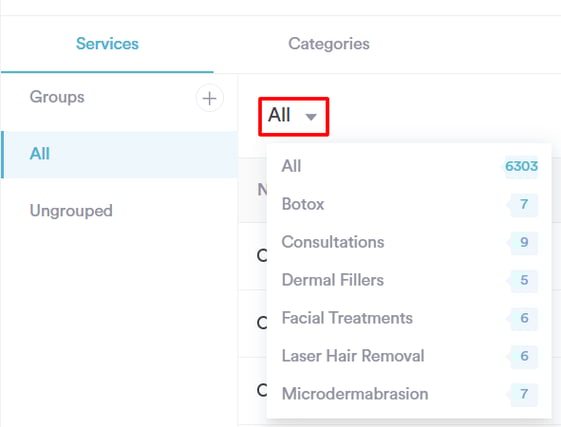
Task: Select the All option showing 6303
Action: [409, 166]
